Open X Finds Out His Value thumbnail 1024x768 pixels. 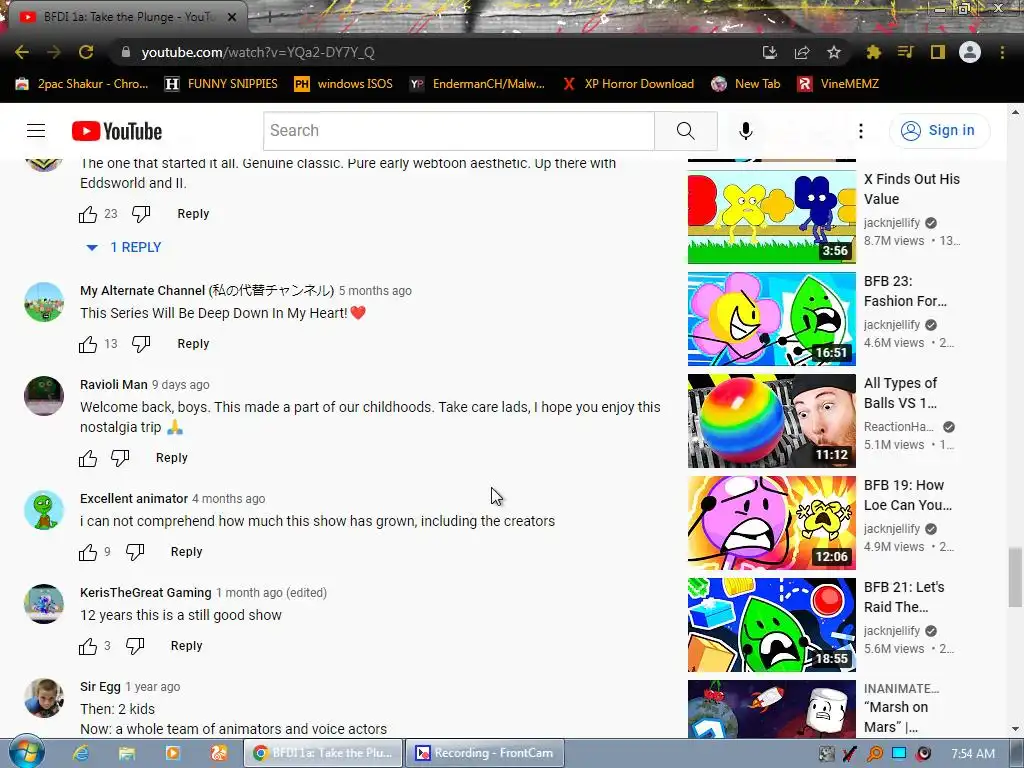click(x=771, y=217)
